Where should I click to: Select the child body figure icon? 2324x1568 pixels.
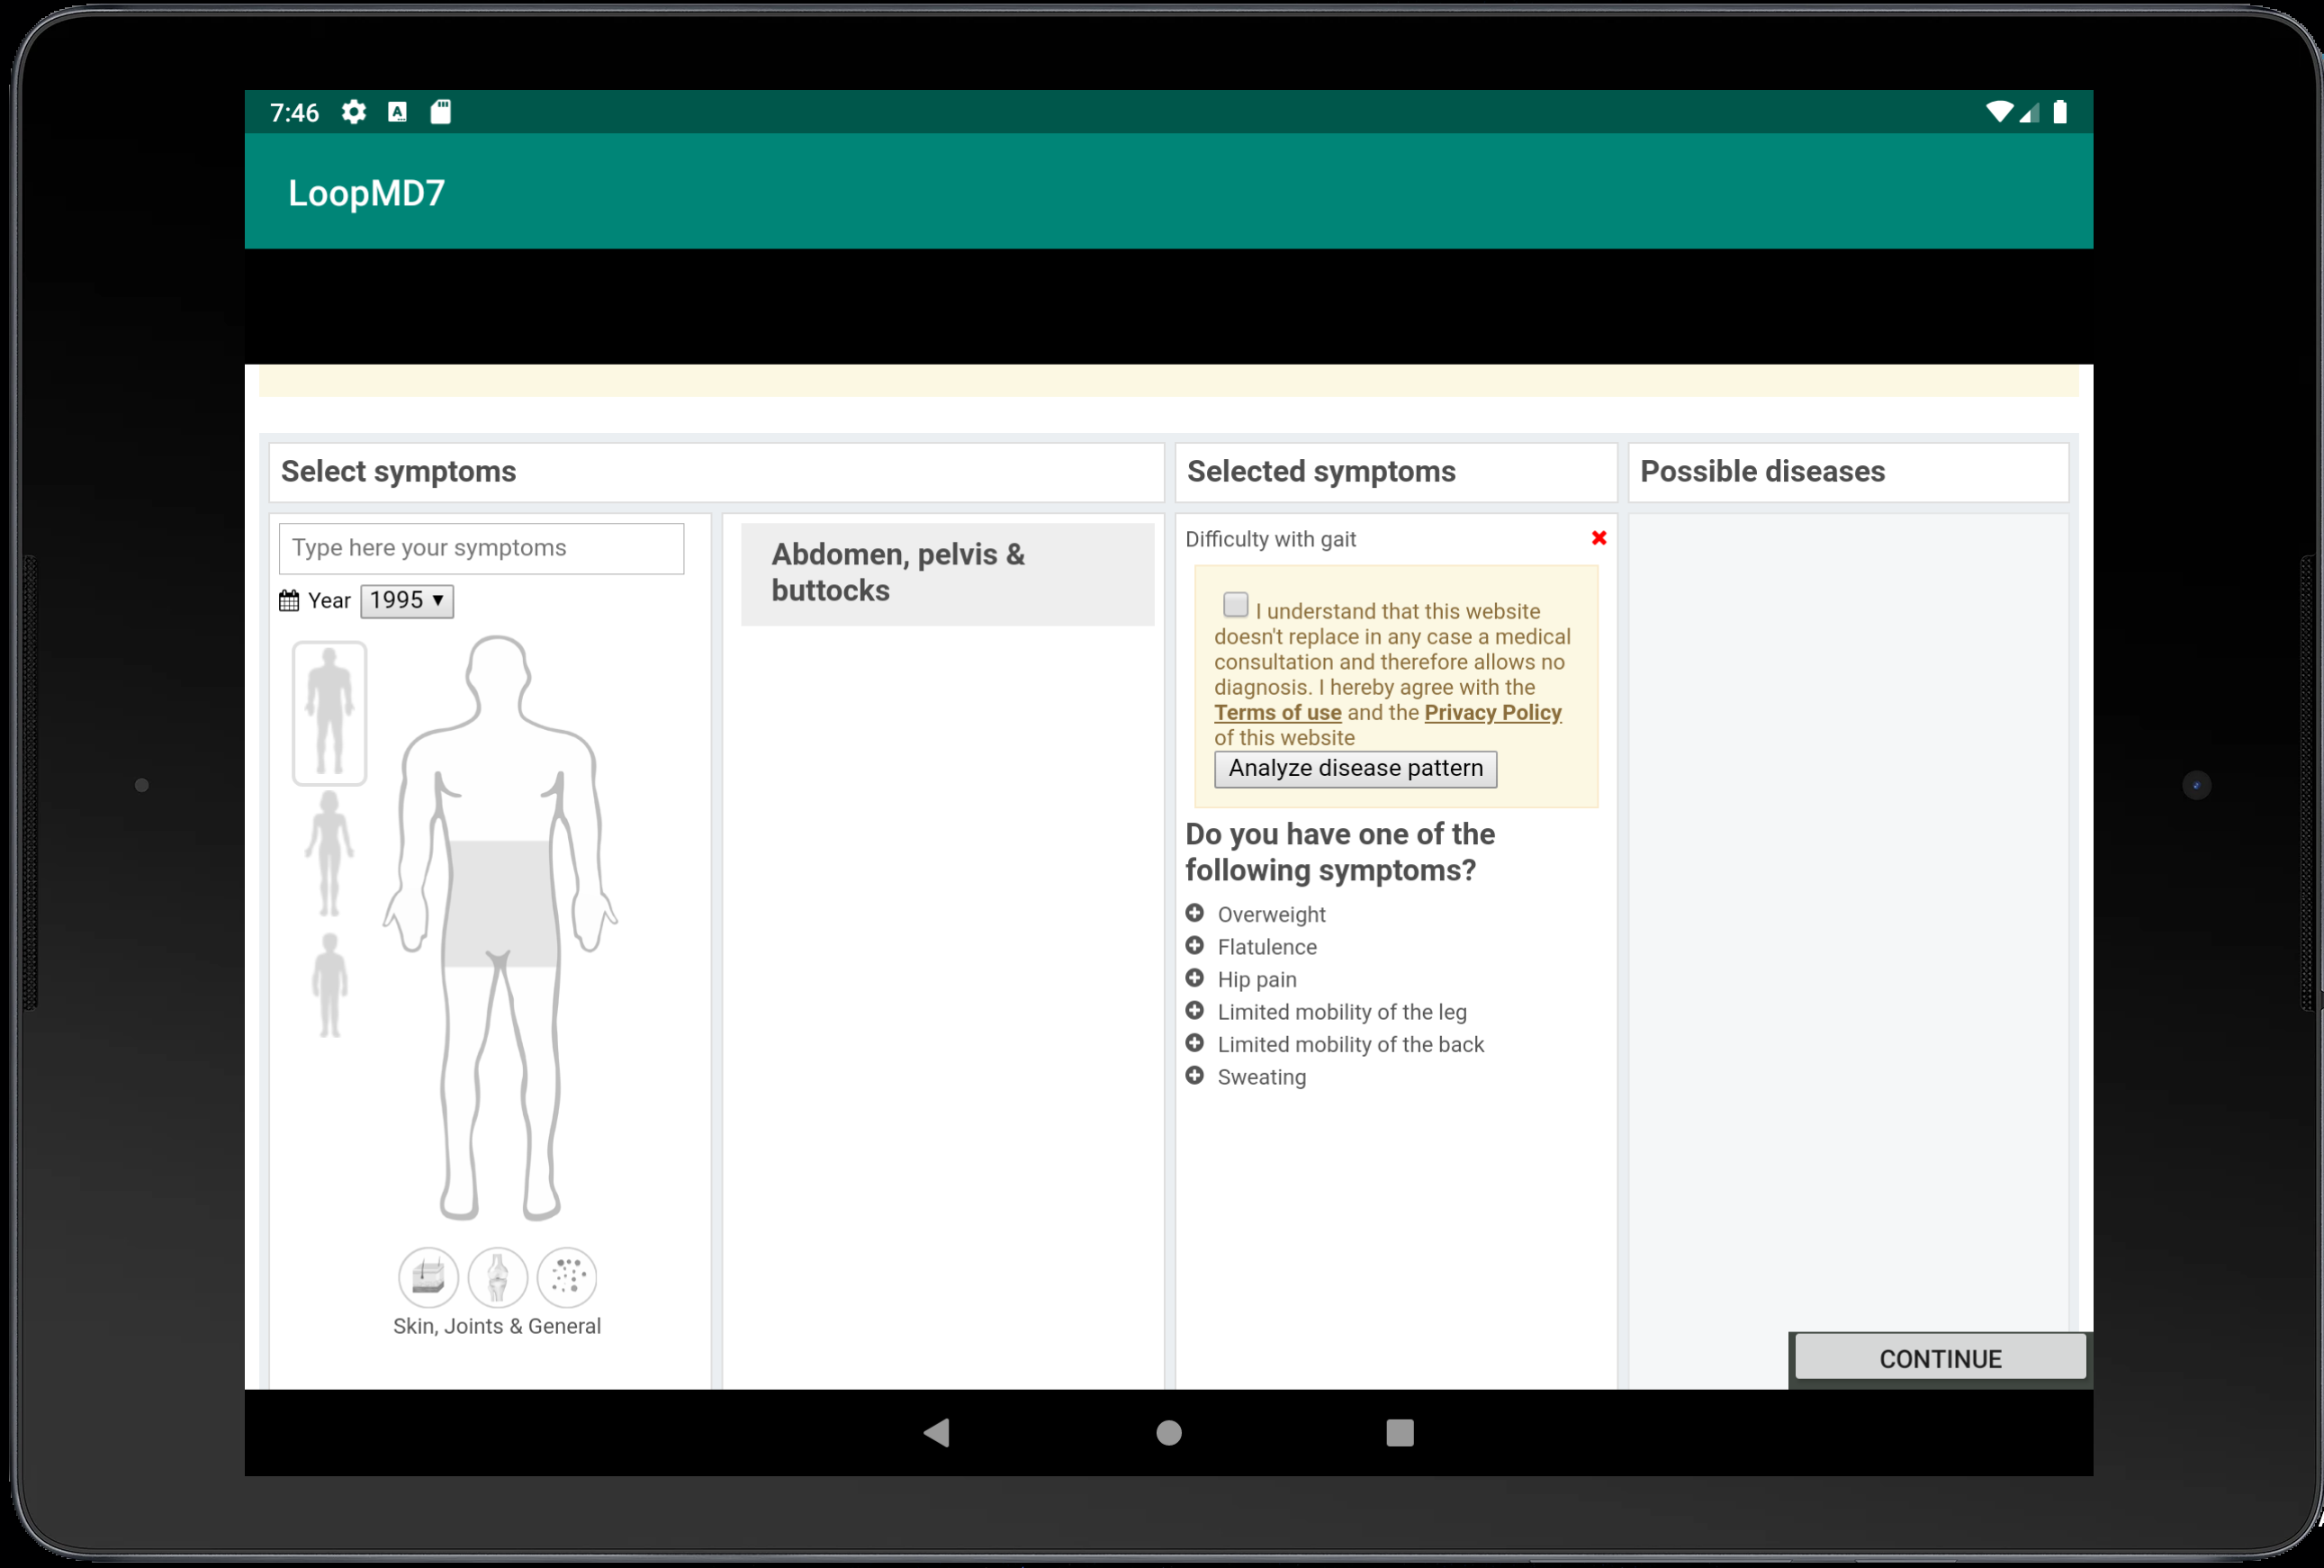[329, 985]
